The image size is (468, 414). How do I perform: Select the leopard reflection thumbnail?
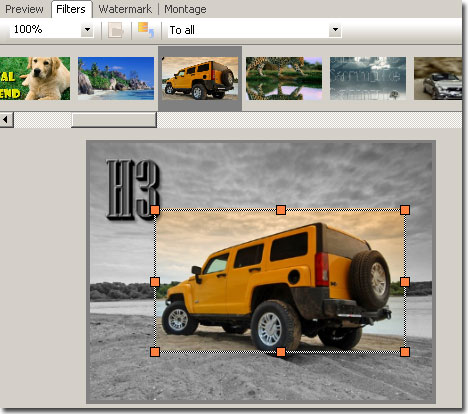coord(284,78)
